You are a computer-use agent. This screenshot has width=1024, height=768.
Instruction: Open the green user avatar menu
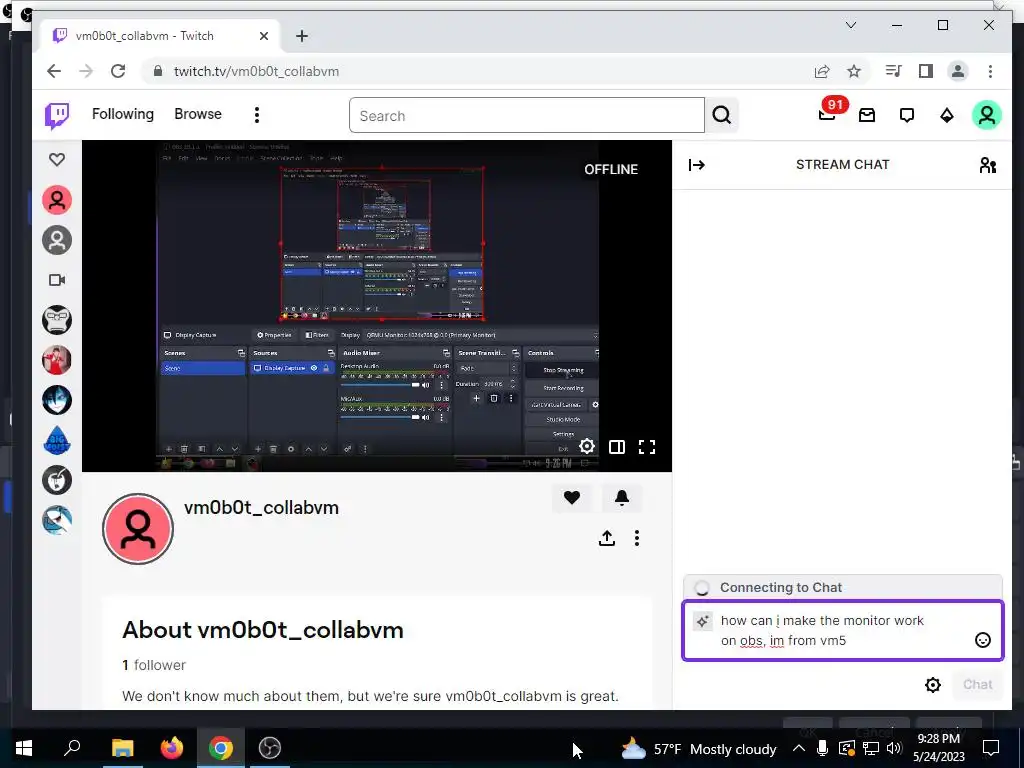987,116
